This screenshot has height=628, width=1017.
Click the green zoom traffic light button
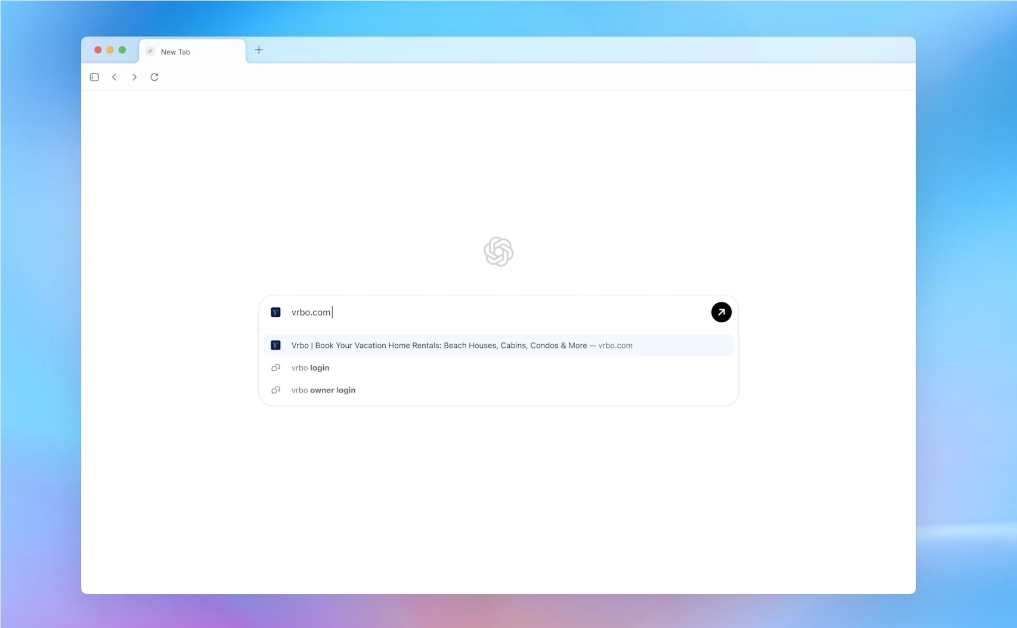120,48
